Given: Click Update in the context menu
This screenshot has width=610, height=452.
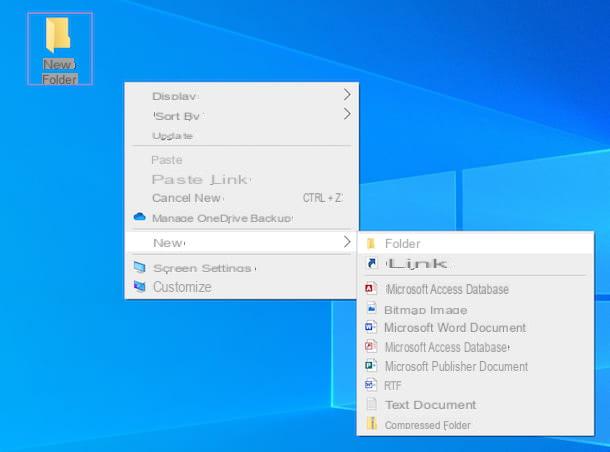Looking at the screenshot, I should 172,135.
